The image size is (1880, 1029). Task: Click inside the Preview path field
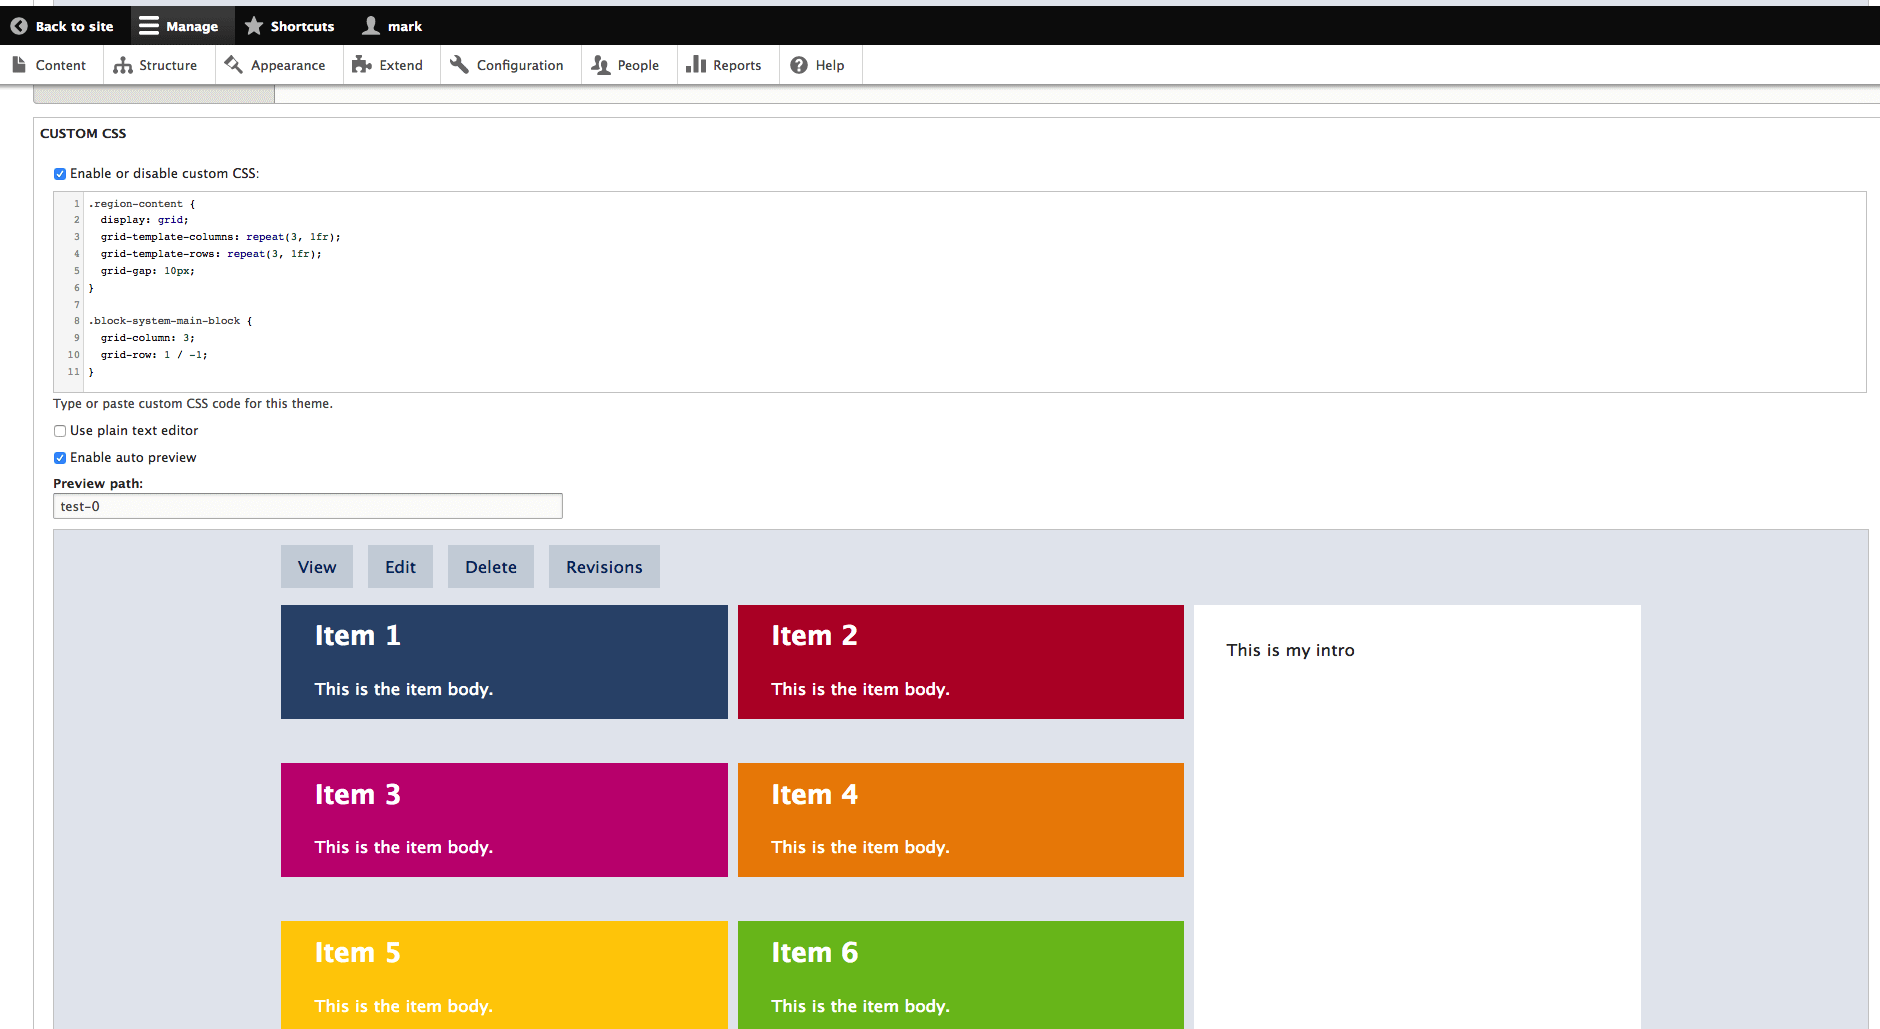307,506
